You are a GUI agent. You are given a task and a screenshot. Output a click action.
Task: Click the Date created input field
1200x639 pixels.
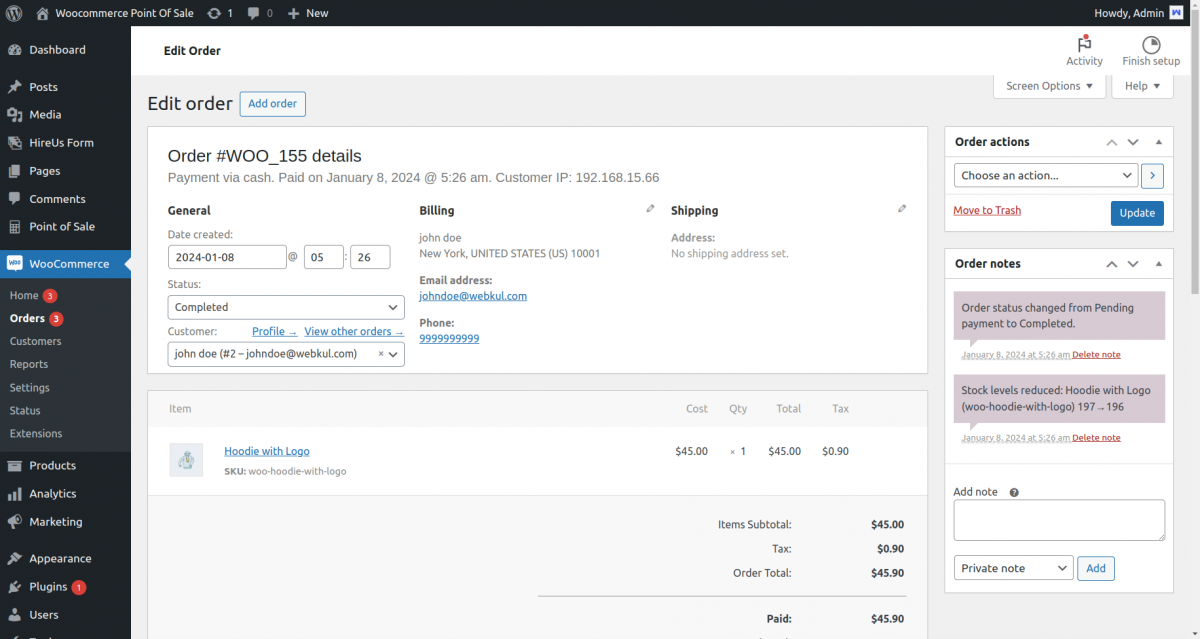(227, 257)
